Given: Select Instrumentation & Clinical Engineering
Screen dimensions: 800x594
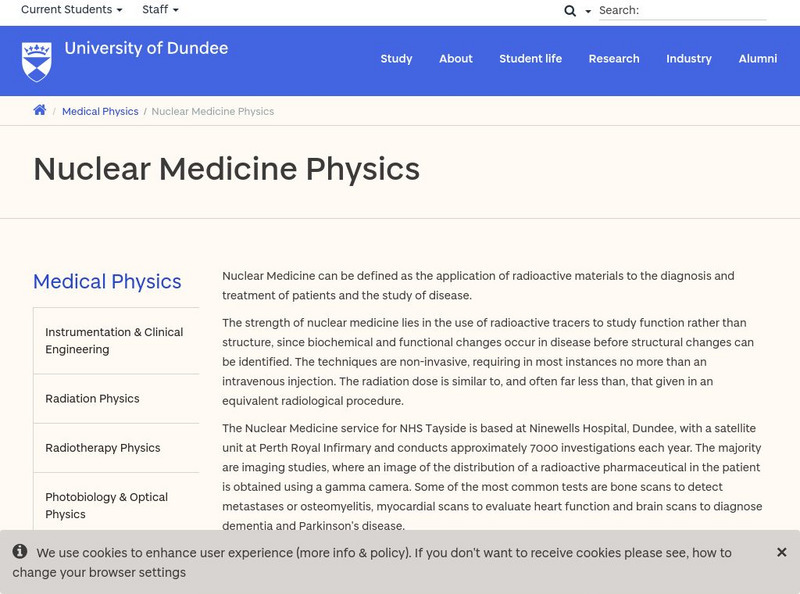Looking at the screenshot, I should (113, 340).
